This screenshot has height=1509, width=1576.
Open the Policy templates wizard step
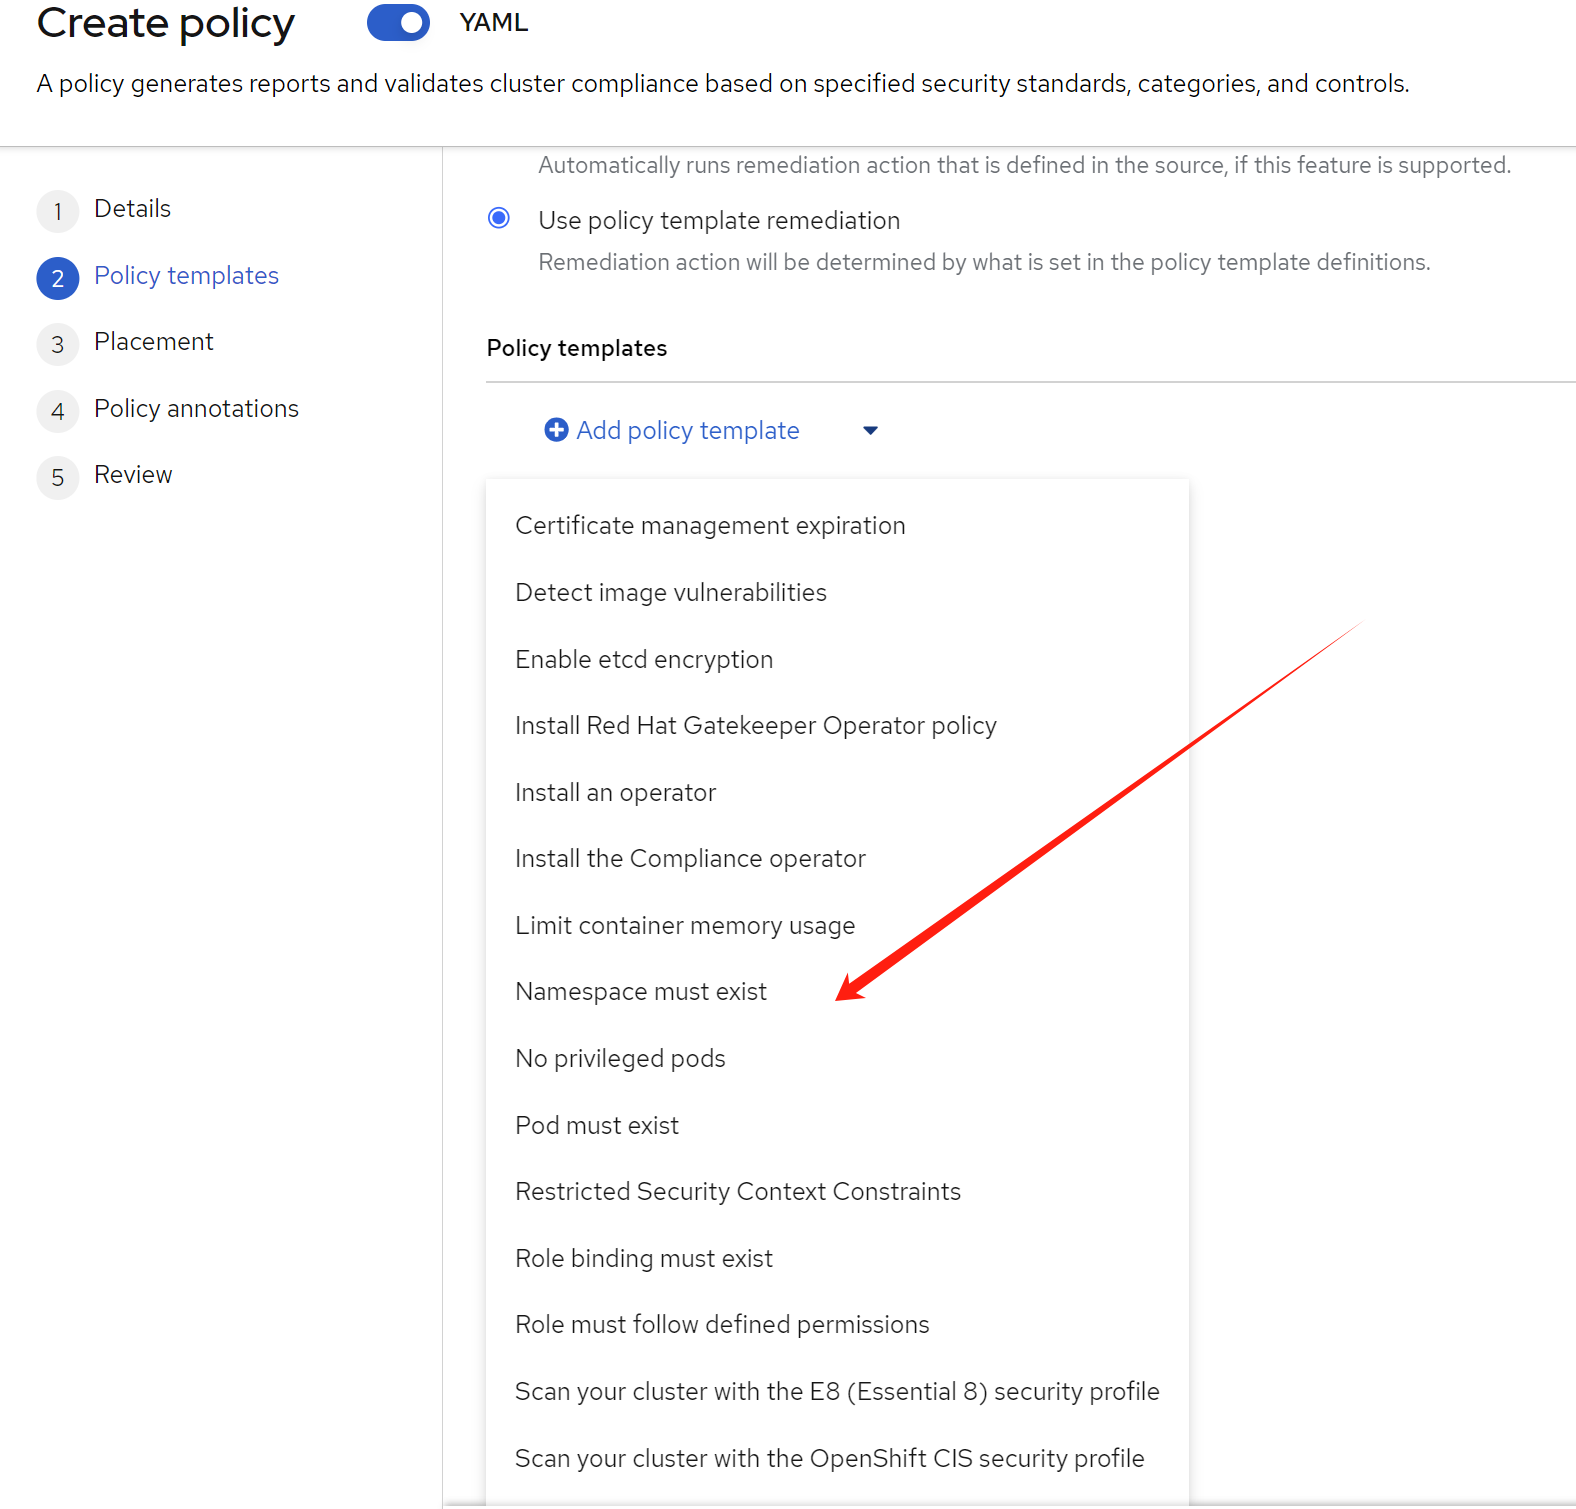click(x=186, y=276)
